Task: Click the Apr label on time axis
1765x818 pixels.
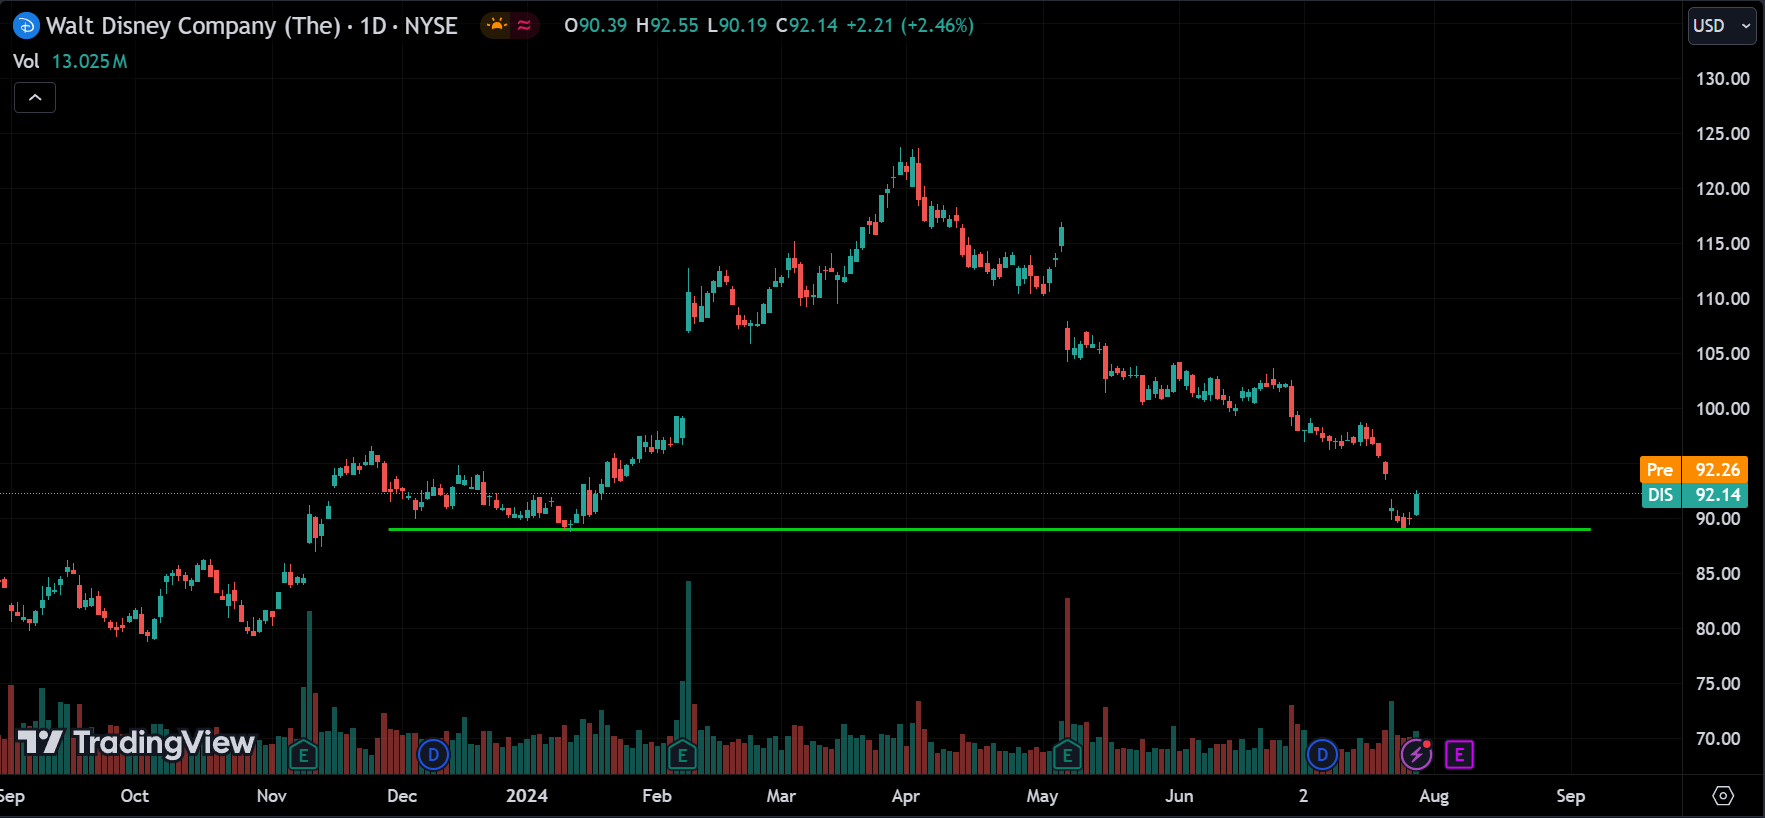Action: point(905,796)
